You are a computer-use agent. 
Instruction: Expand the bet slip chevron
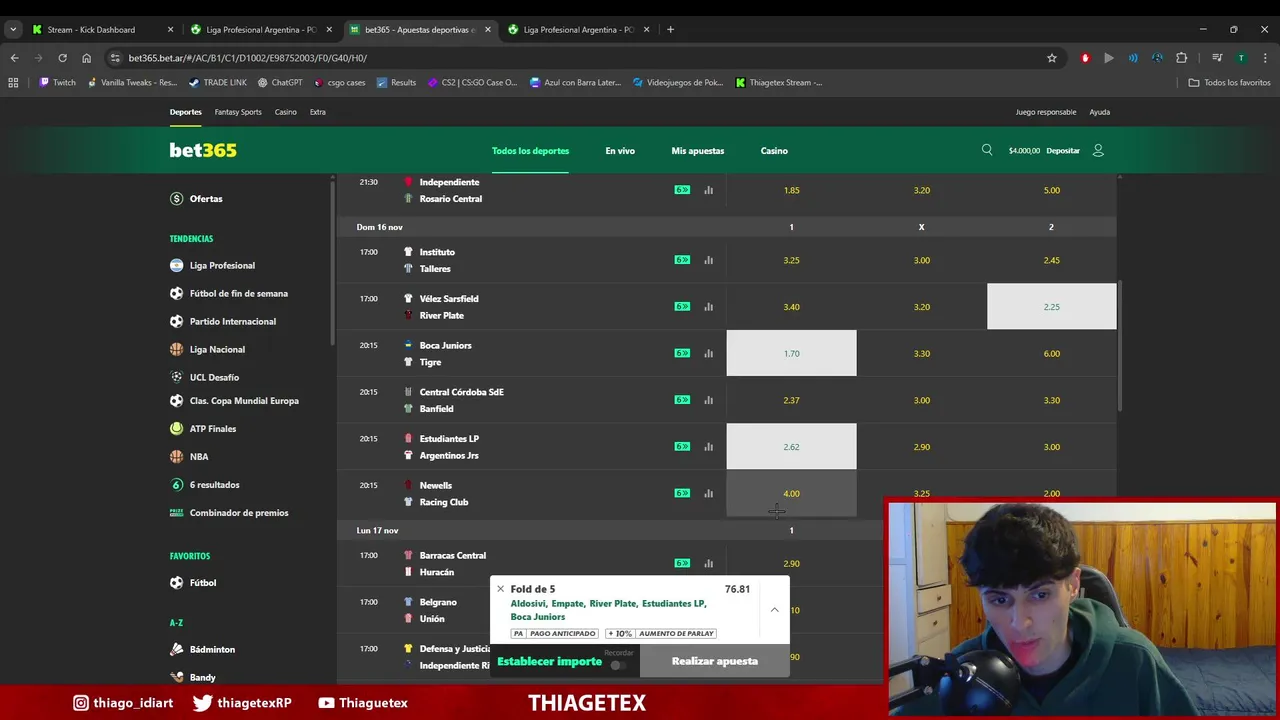[774, 609]
